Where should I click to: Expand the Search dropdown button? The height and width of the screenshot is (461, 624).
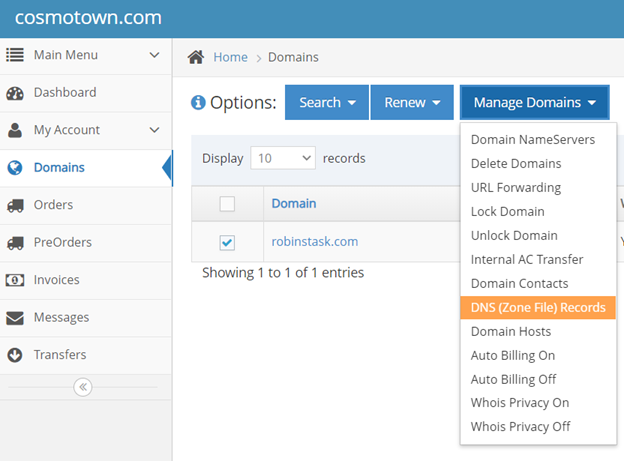pyautogui.click(x=327, y=103)
